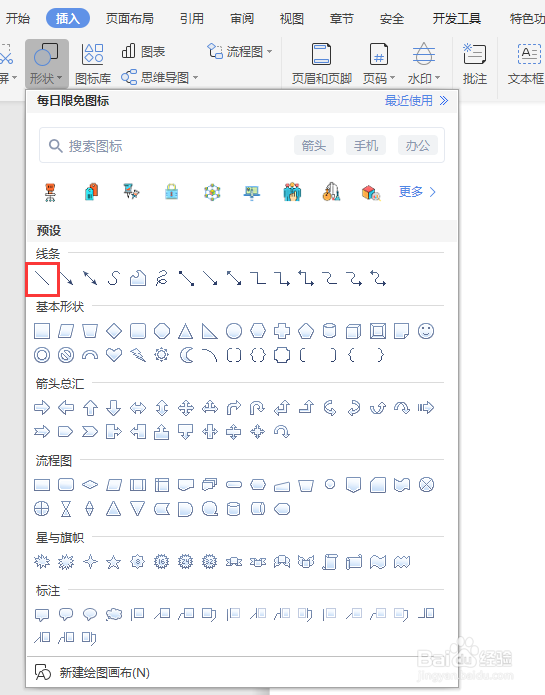Open the 形状 shapes dropdown
The width and height of the screenshot is (545, 695).
click(x=47, y=64)
